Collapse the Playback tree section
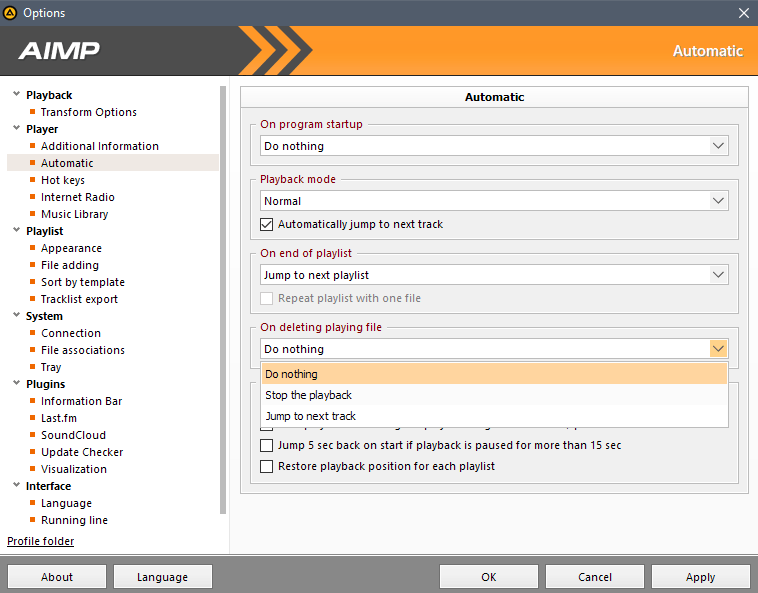This screenshot has height=593, width=758. point(16,94)
